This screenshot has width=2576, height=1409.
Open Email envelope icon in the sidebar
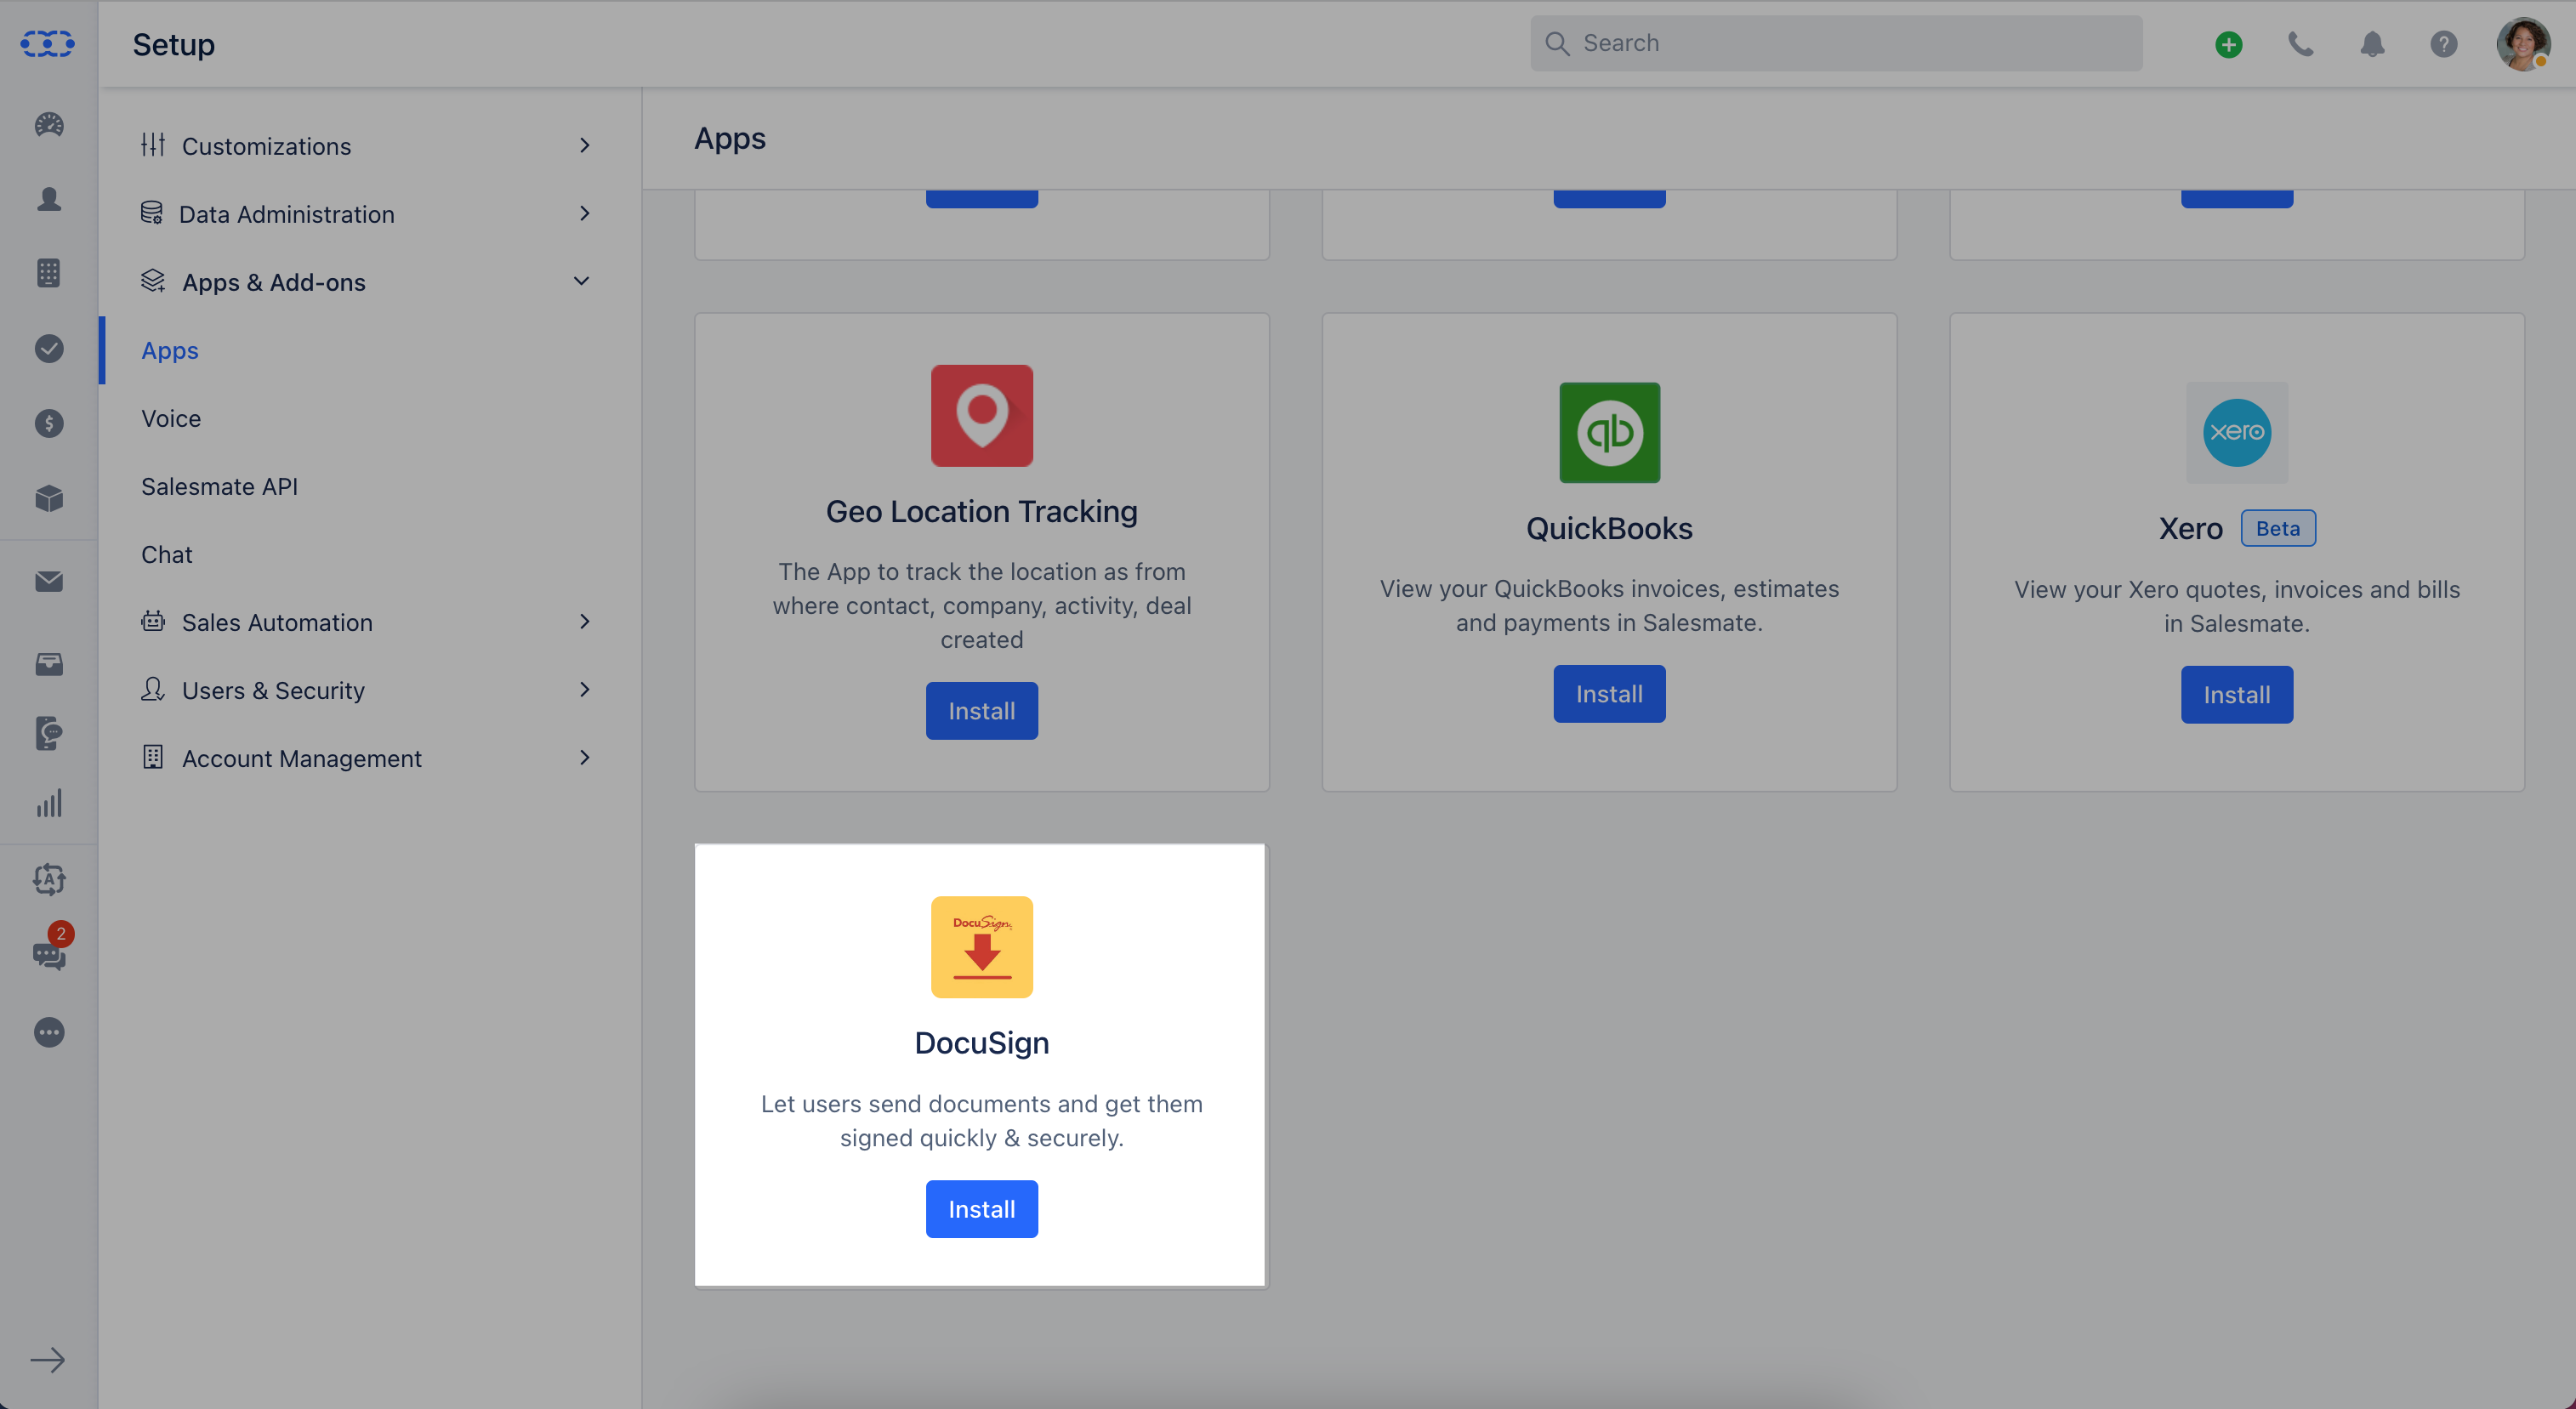(x=49, y=581)
